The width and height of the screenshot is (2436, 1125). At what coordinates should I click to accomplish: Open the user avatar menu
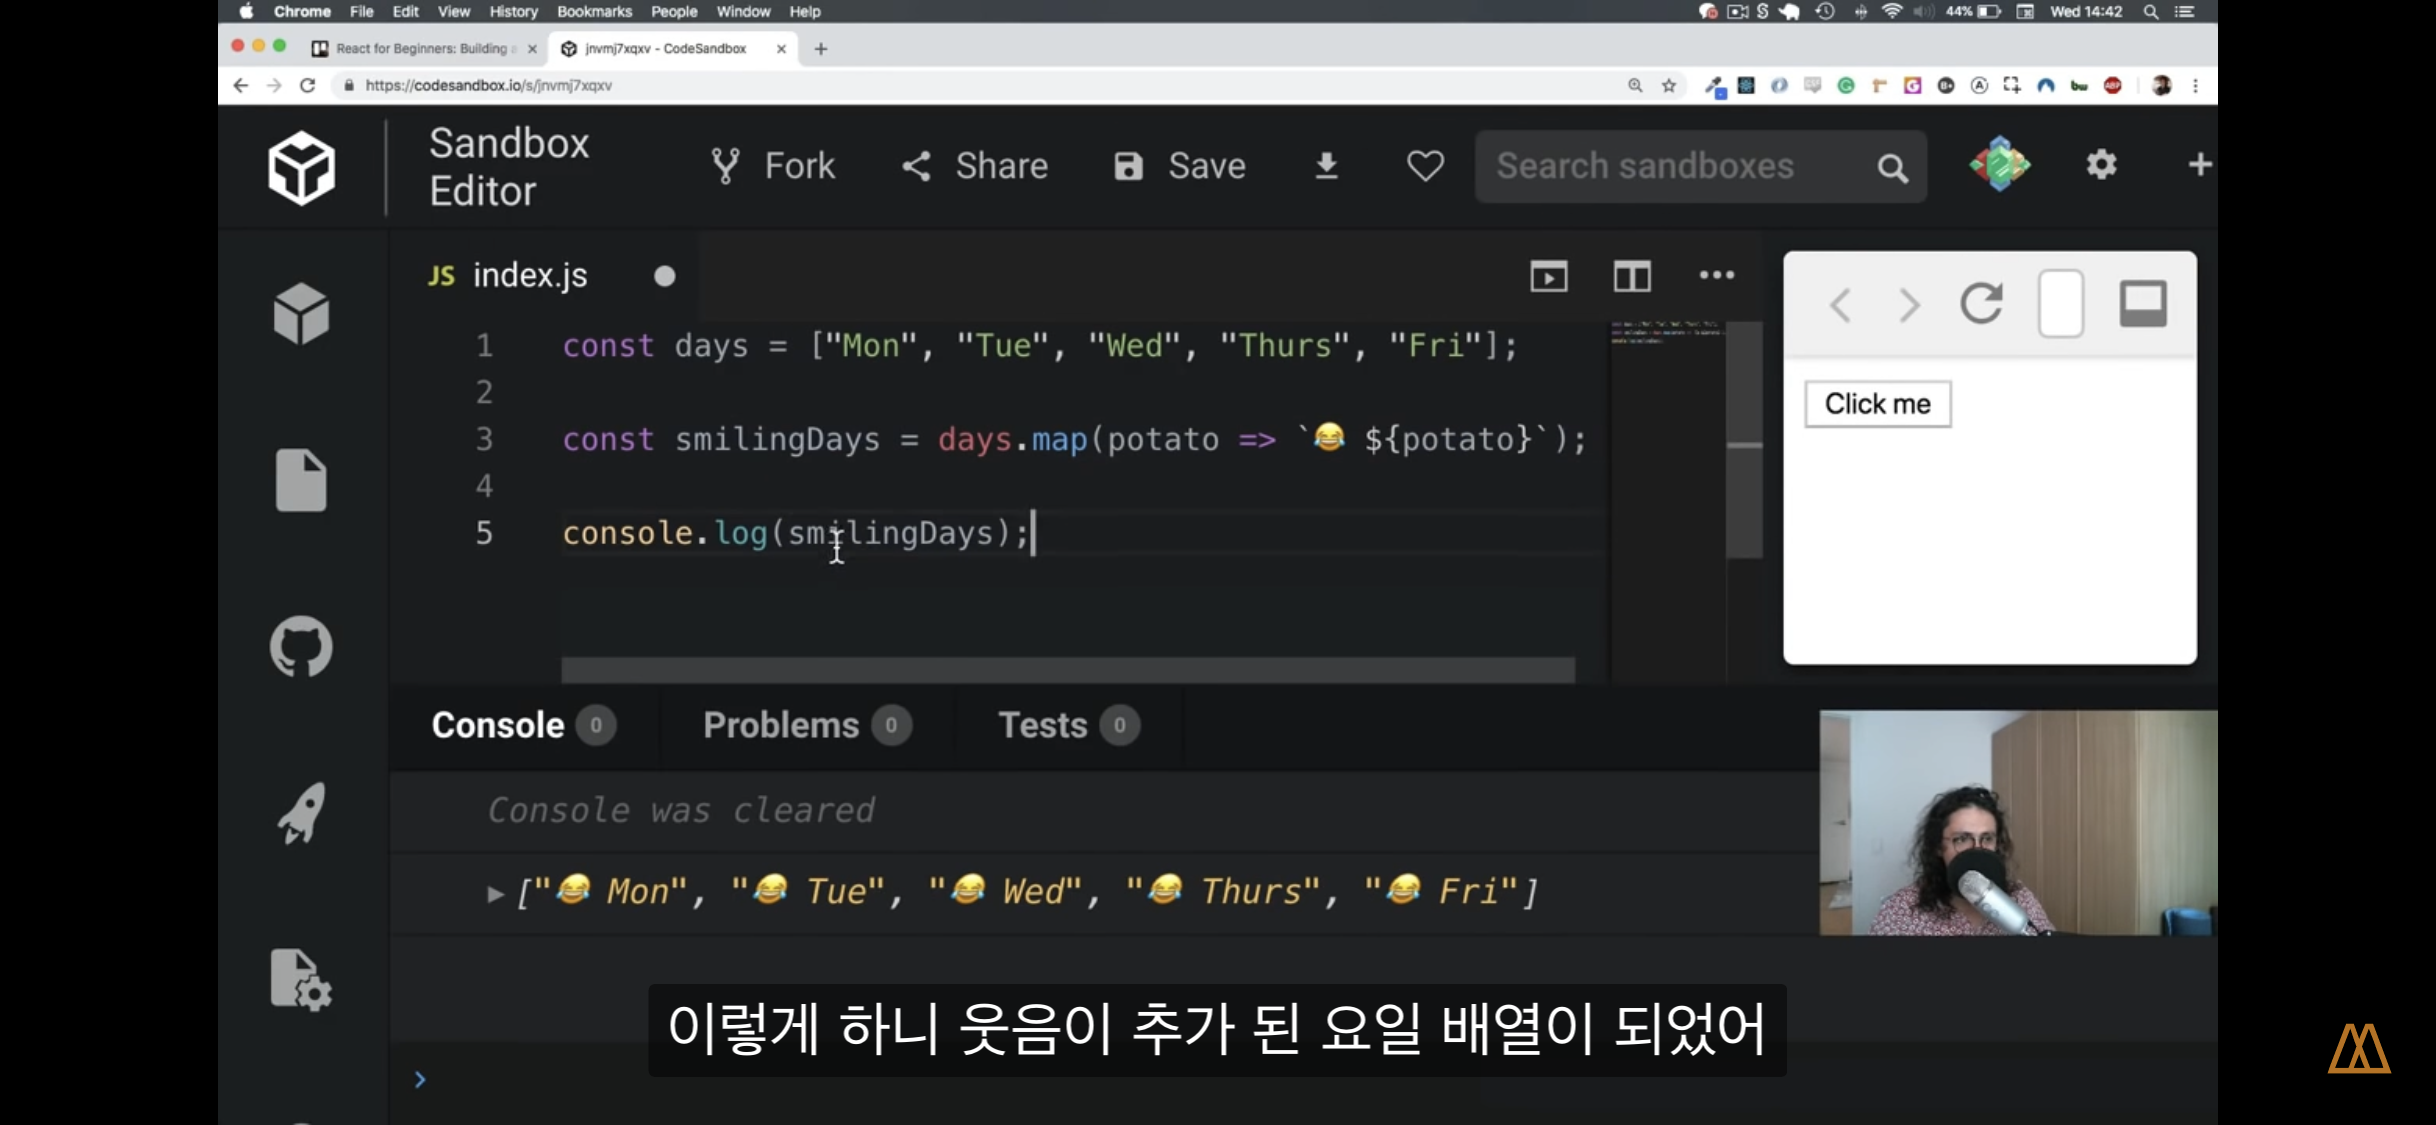(x=1999, y=164)
